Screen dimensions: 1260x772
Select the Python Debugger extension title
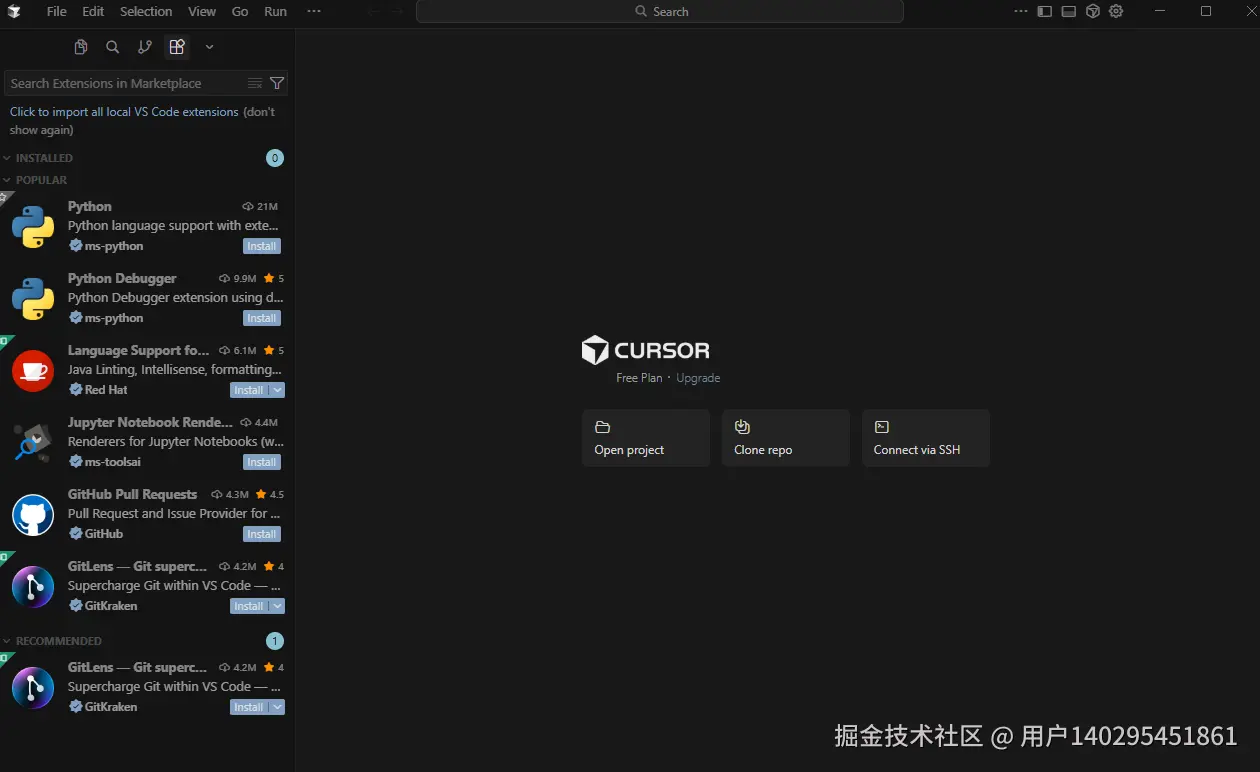pyautogui.click(x=122, y=278)
